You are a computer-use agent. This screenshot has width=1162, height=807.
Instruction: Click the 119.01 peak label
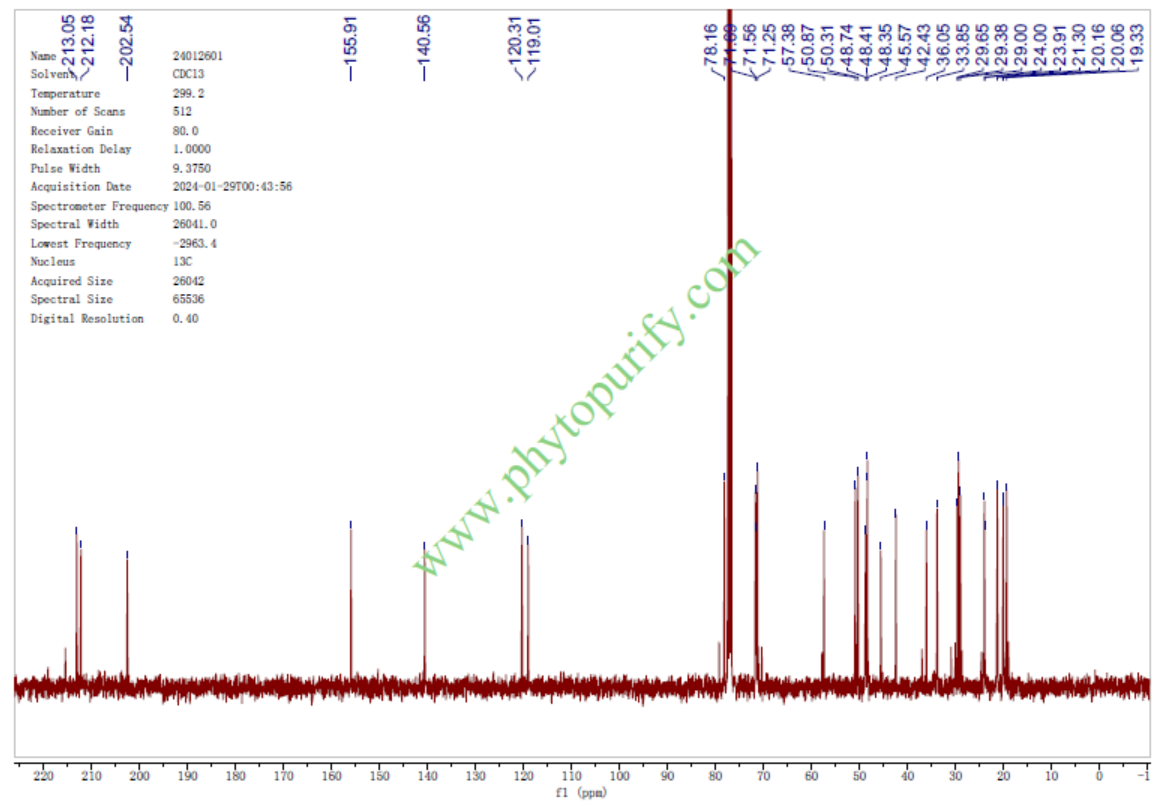click(534, 40)
